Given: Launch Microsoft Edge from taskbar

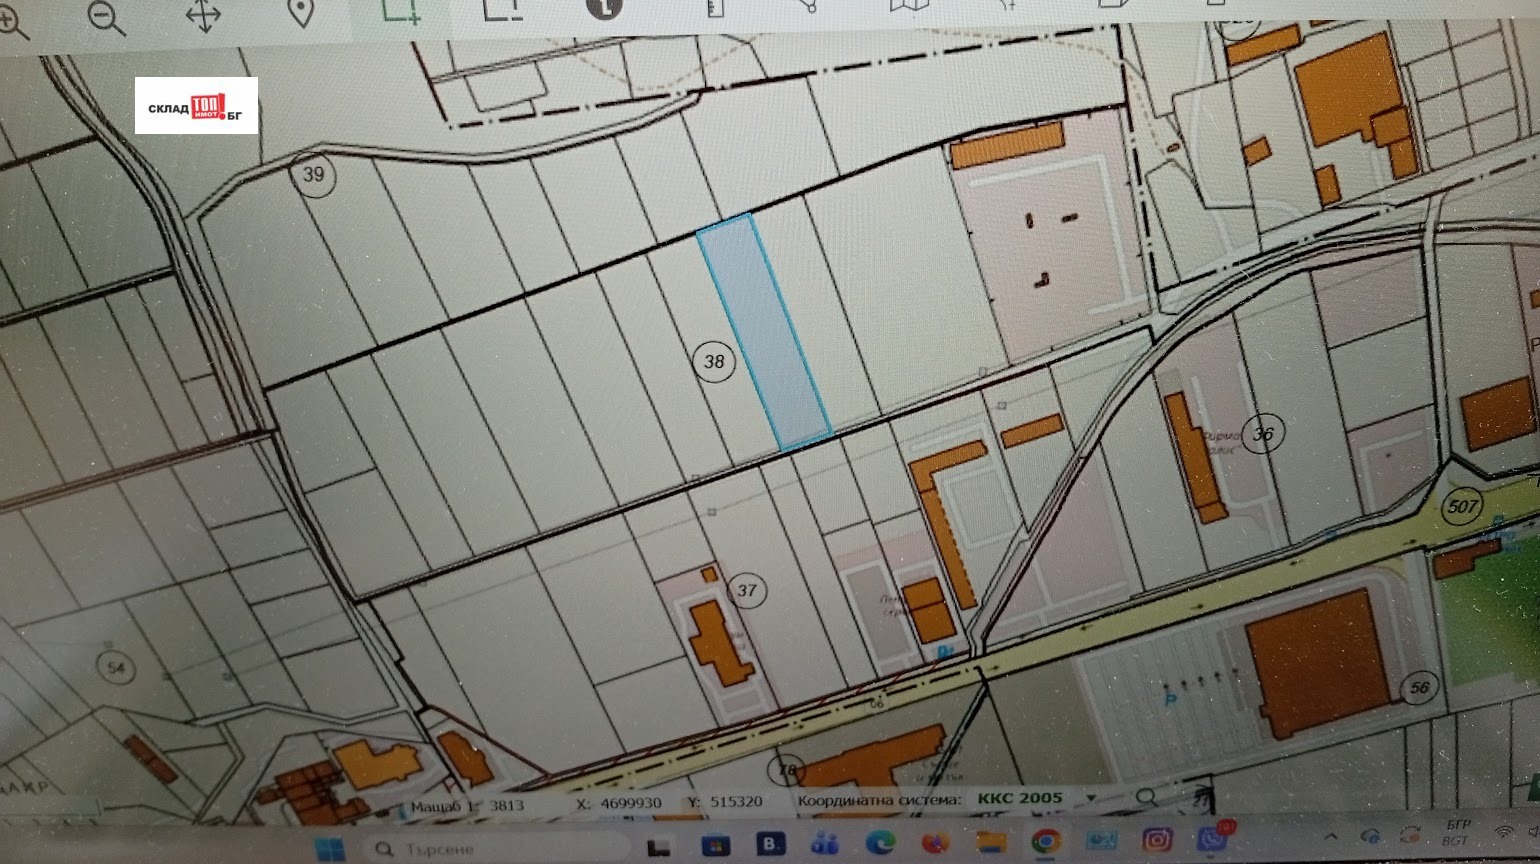Looking at the screenshot, I should pos(880,843).
